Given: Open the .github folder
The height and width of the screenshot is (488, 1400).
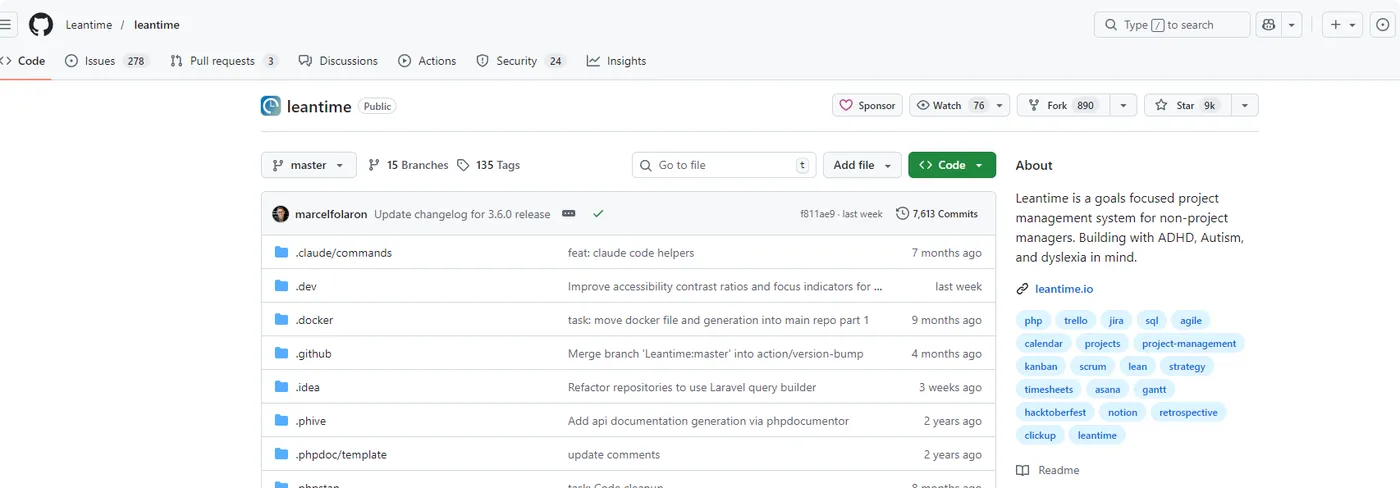Looking at the screenshot, I should pyautogui.click(x=313, y=354).
